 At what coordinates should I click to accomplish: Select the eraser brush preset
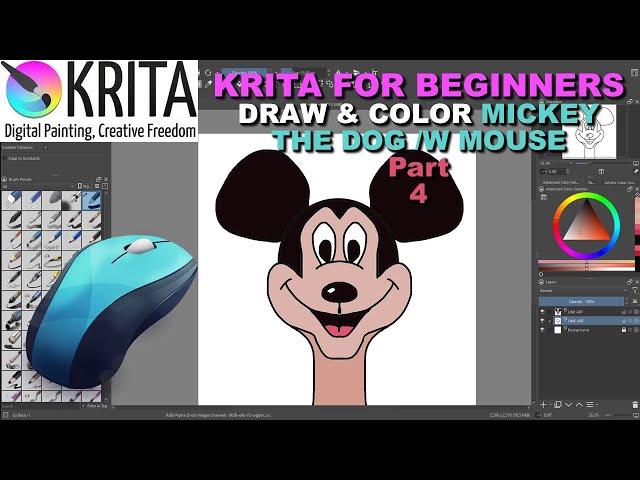tap(12, 200)
